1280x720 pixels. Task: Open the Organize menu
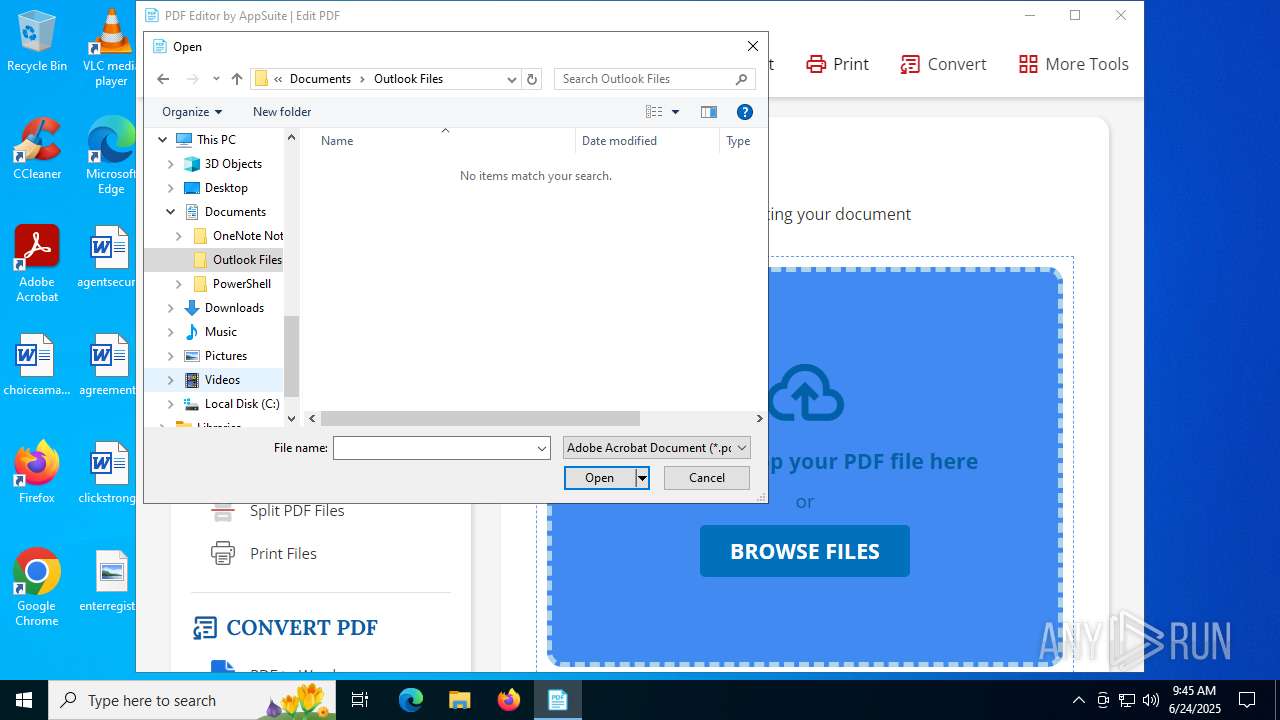pos(192,112)
